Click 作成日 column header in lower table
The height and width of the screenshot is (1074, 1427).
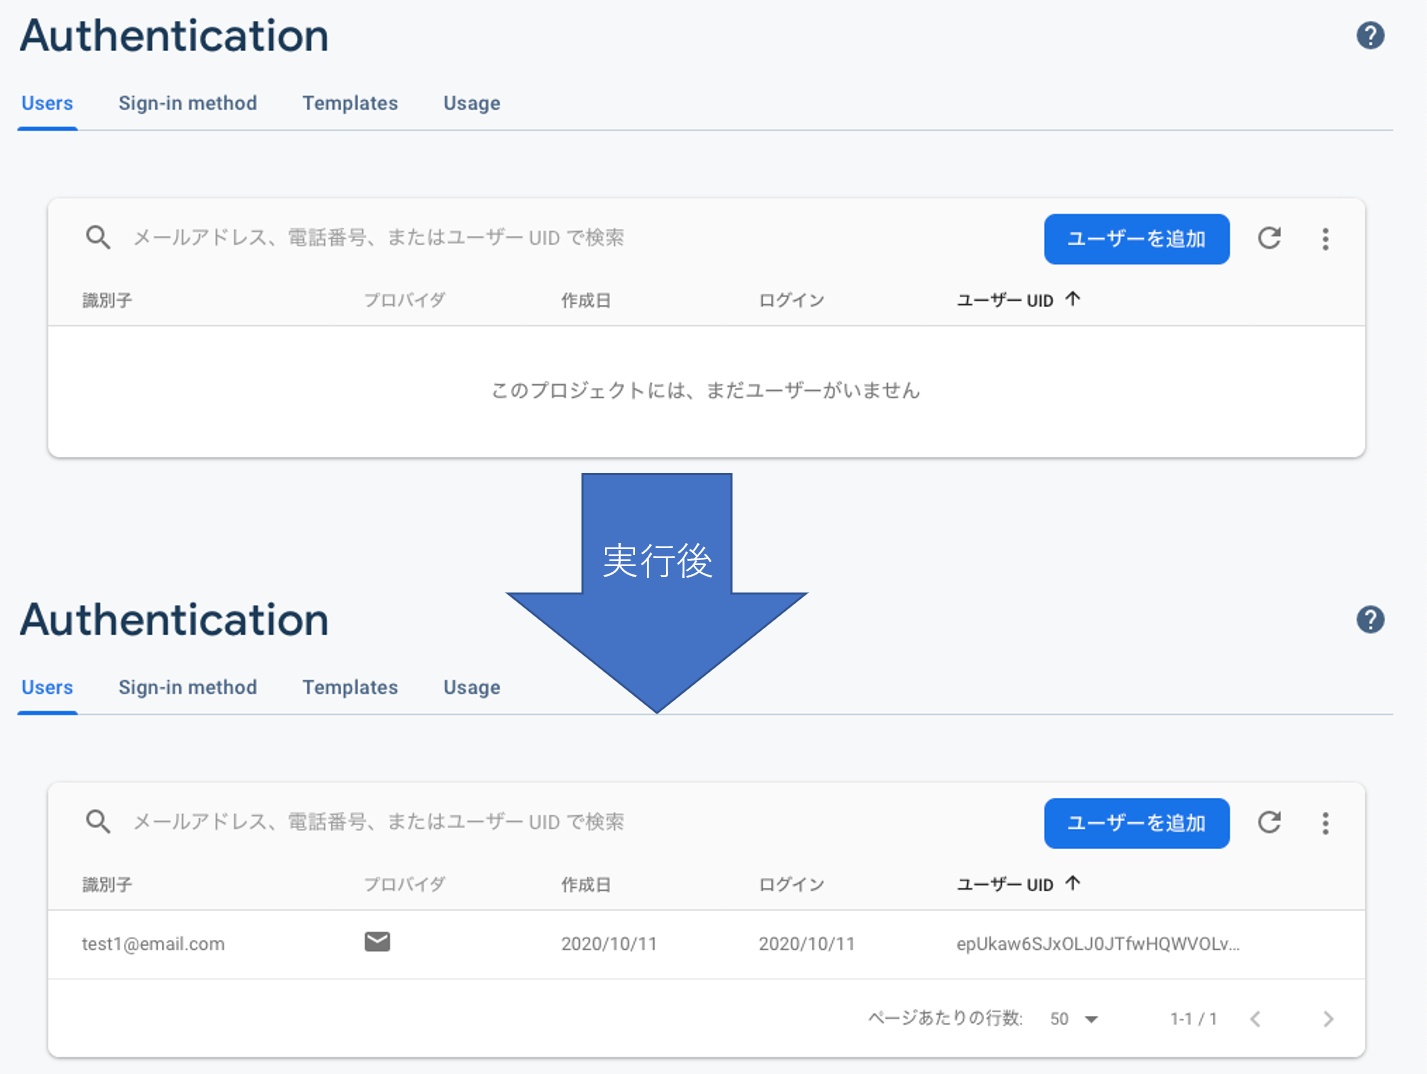(586, 884)
